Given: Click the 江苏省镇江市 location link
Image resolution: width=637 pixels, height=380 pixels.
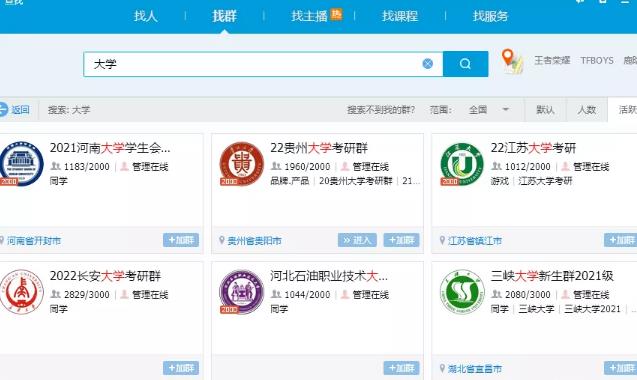Looking at the screenshot, I should (475, 241).
